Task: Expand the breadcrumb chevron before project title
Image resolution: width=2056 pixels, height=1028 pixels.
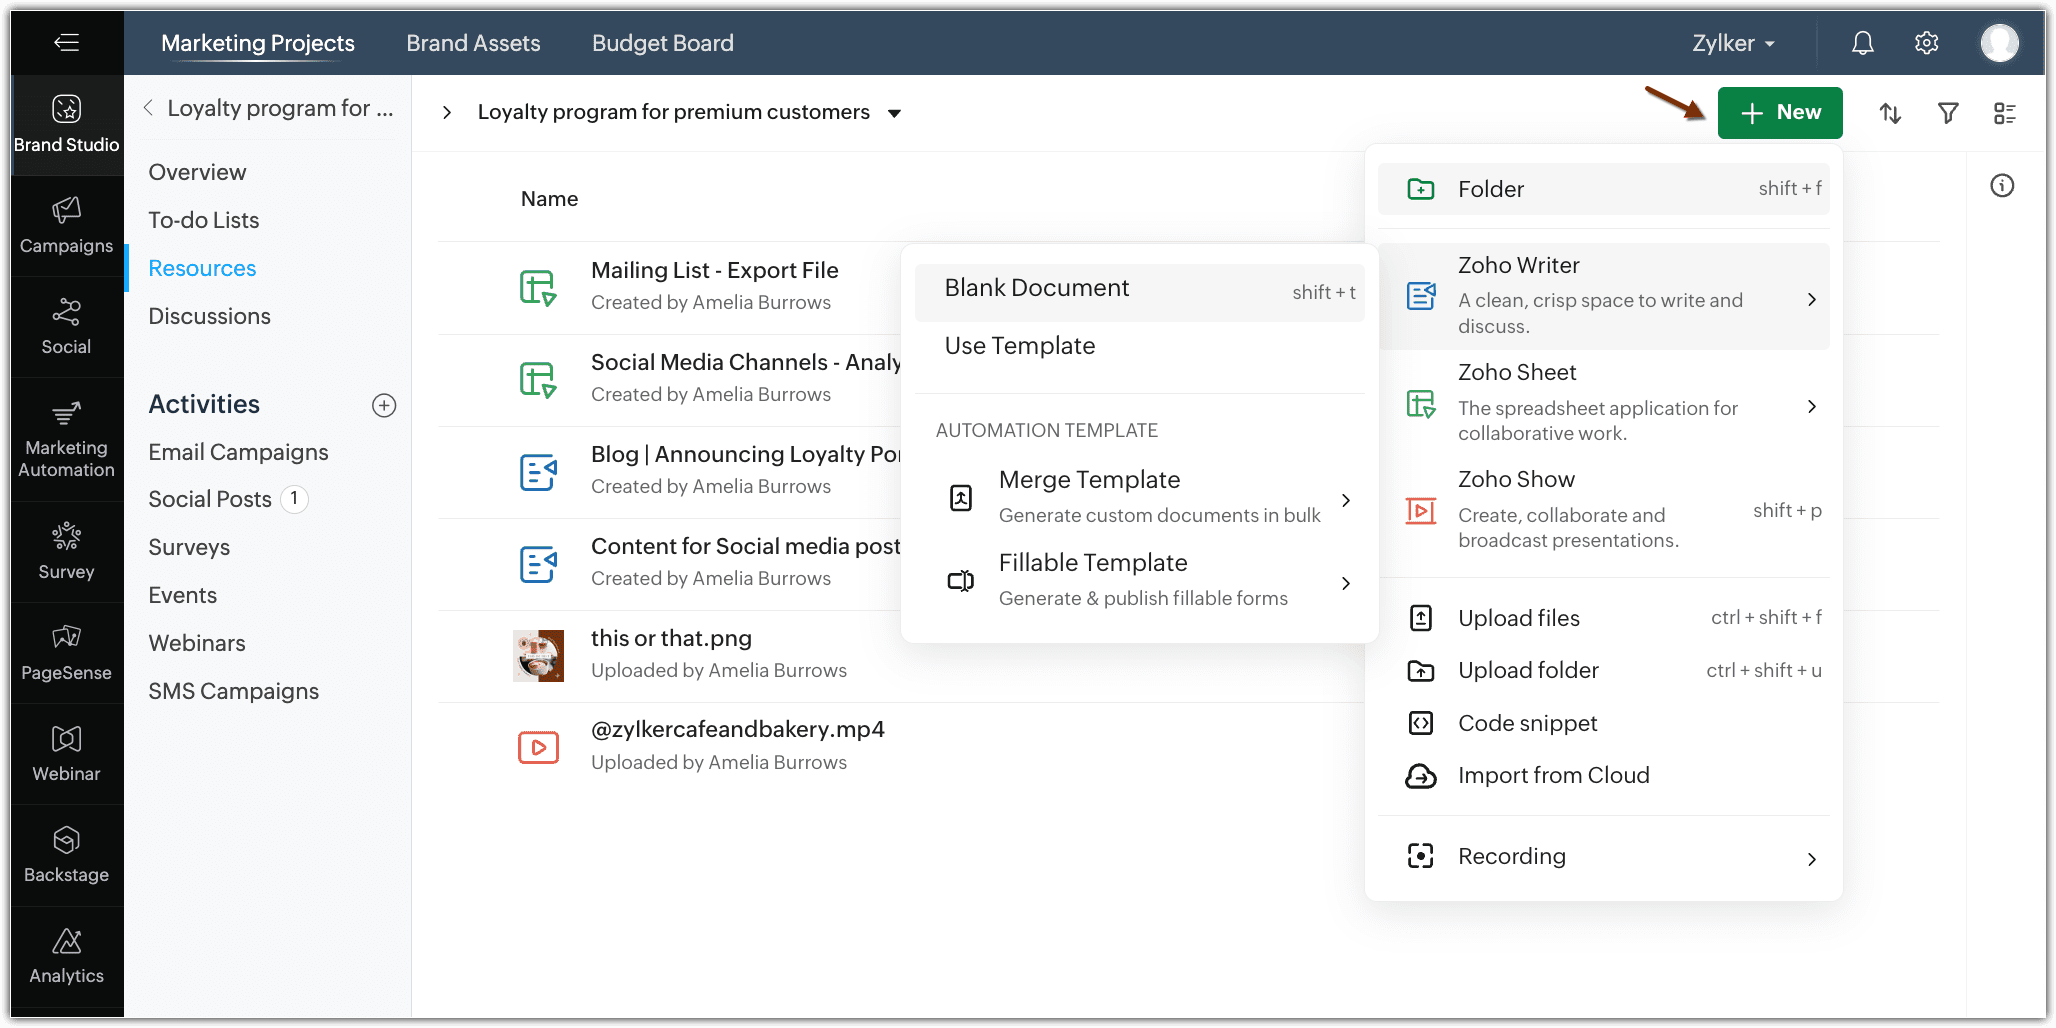Action: tap(447, 113)
